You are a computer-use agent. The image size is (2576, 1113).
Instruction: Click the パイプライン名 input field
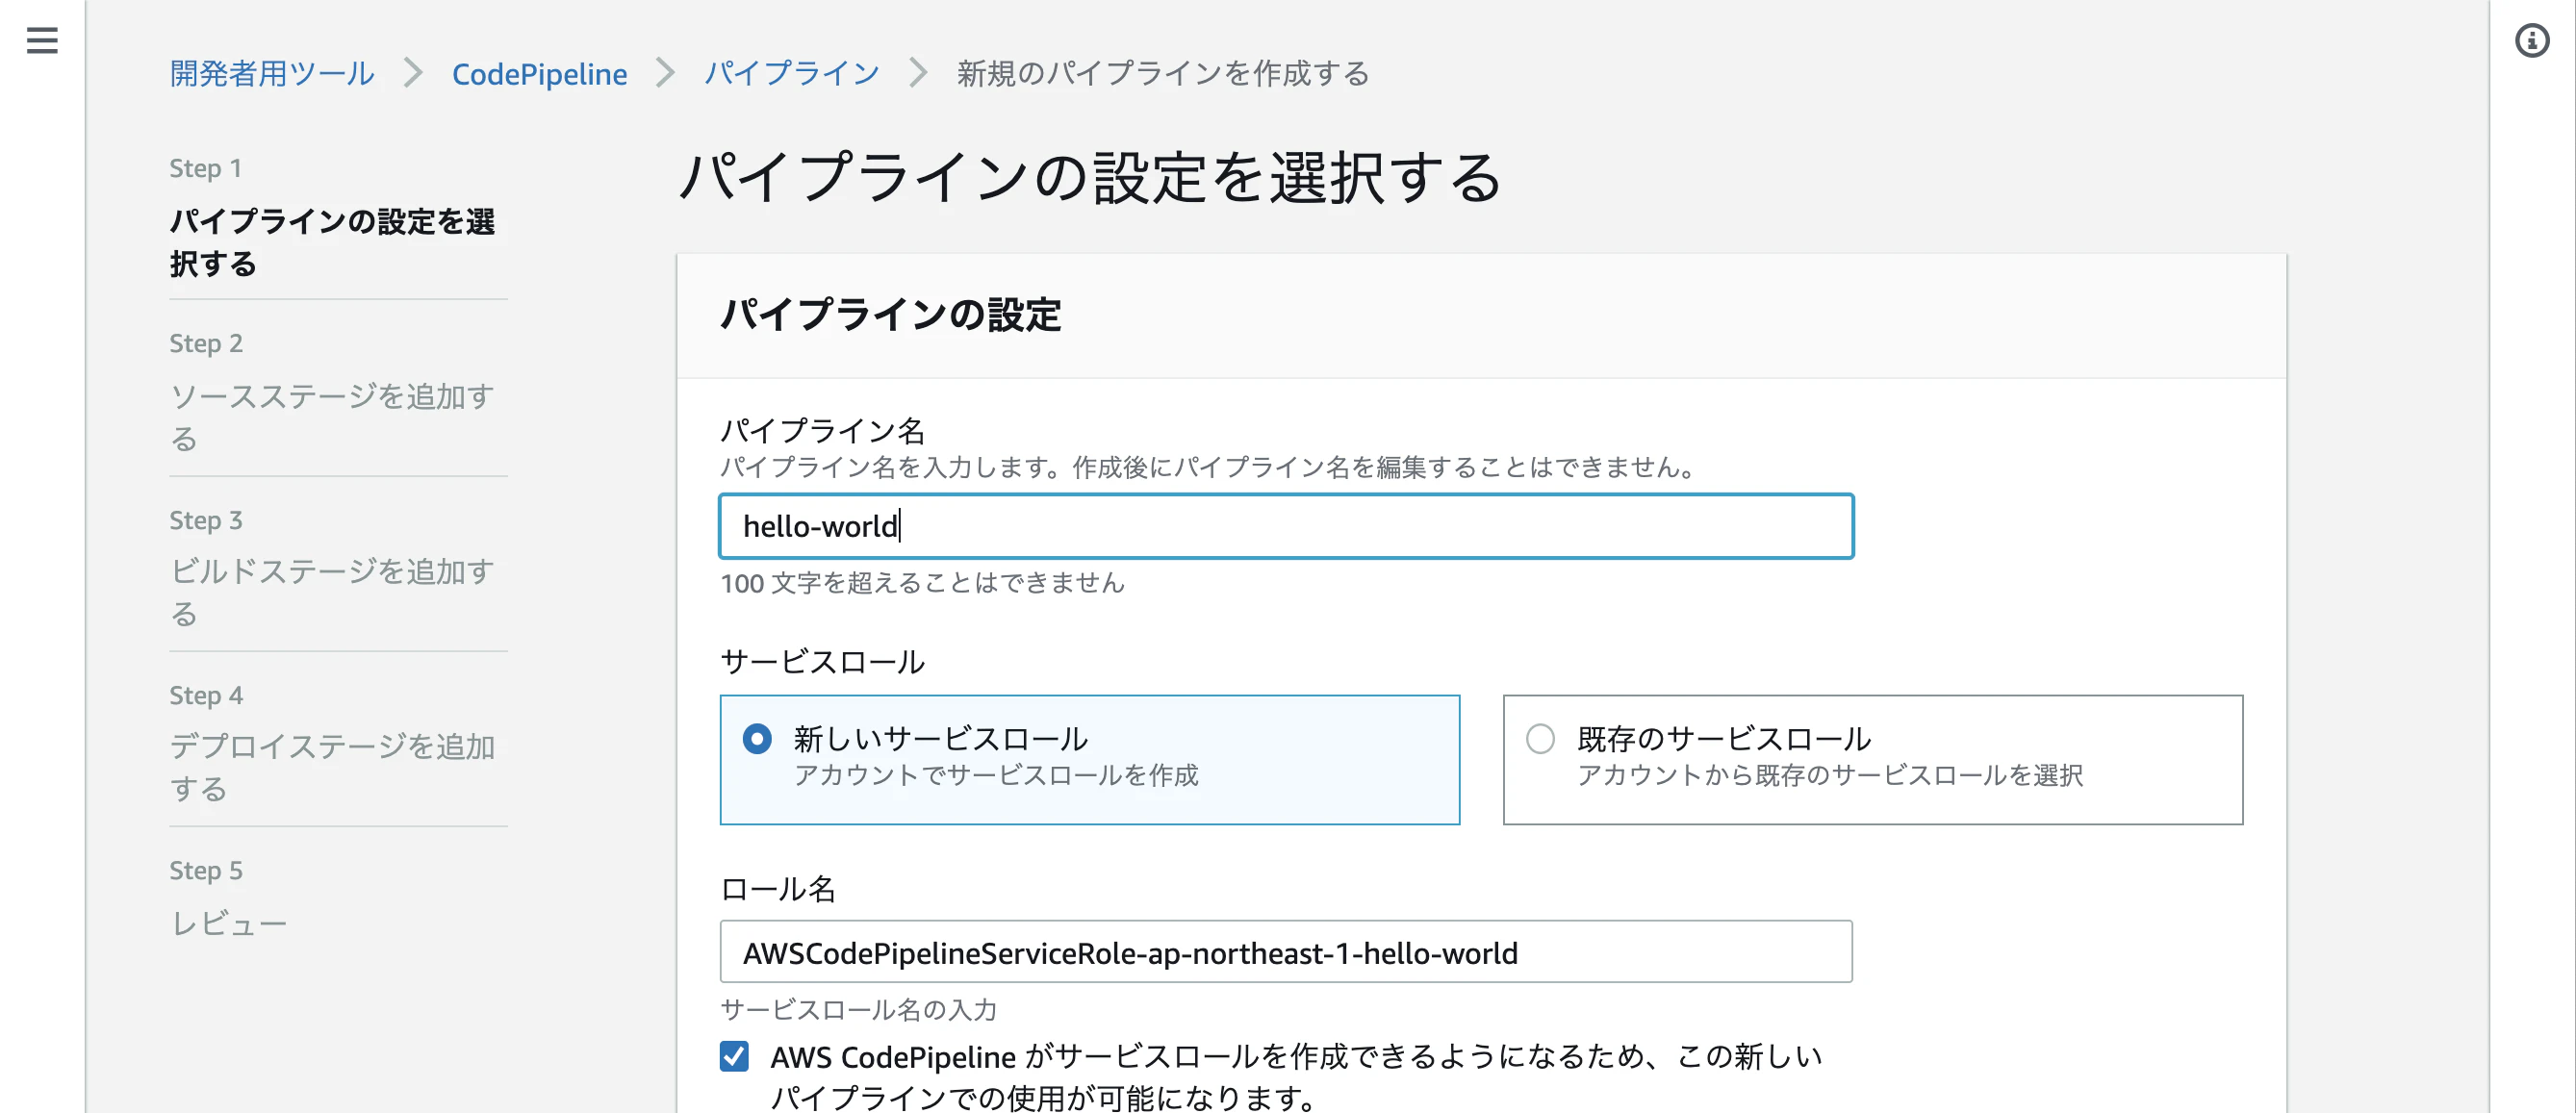coord(1286,526)
